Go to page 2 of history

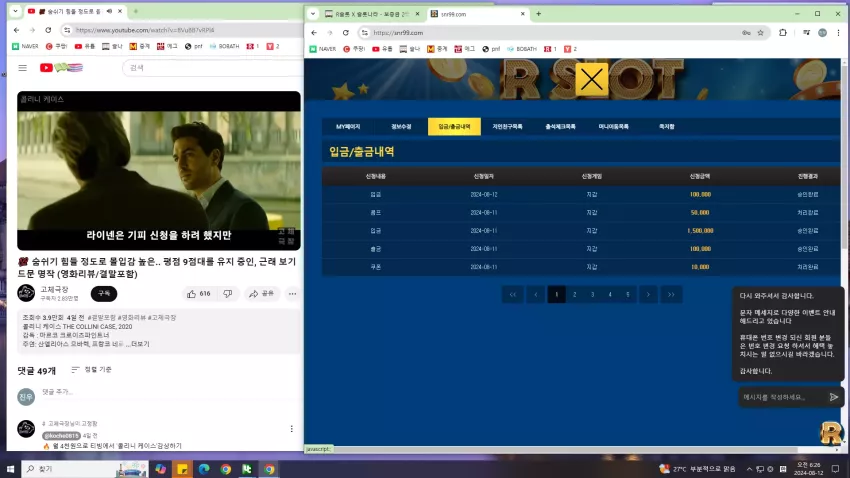[x=575, y=294]
